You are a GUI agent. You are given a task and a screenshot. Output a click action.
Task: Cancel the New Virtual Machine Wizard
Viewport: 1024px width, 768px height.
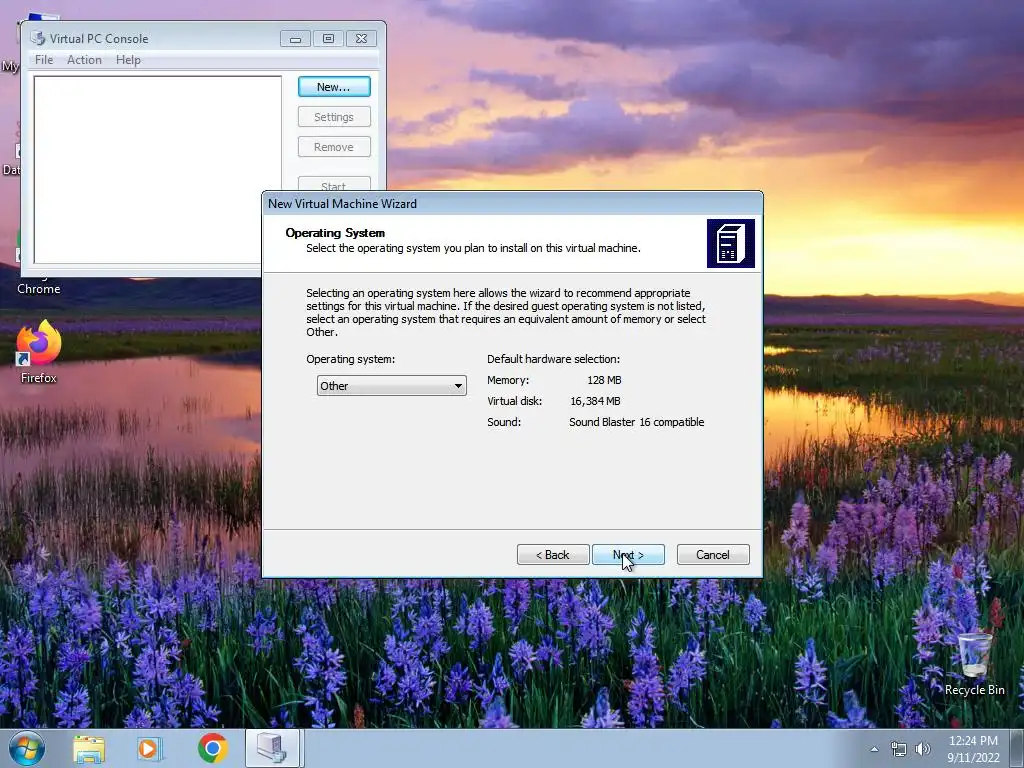713,554
